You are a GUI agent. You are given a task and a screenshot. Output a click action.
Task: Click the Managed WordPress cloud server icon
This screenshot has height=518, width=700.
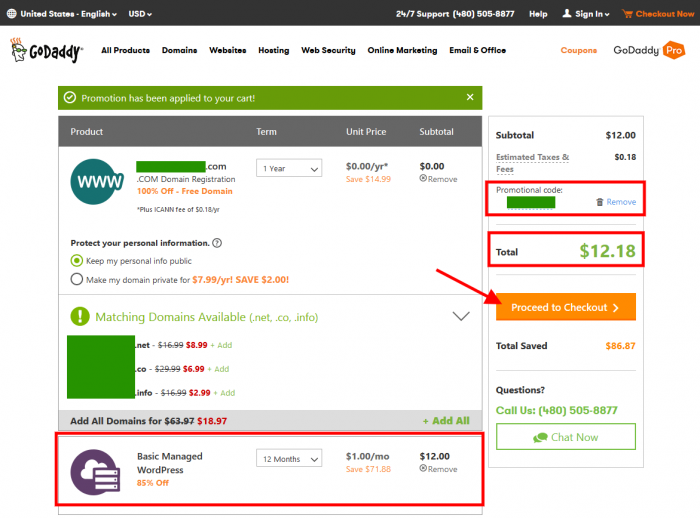point(95,472)
